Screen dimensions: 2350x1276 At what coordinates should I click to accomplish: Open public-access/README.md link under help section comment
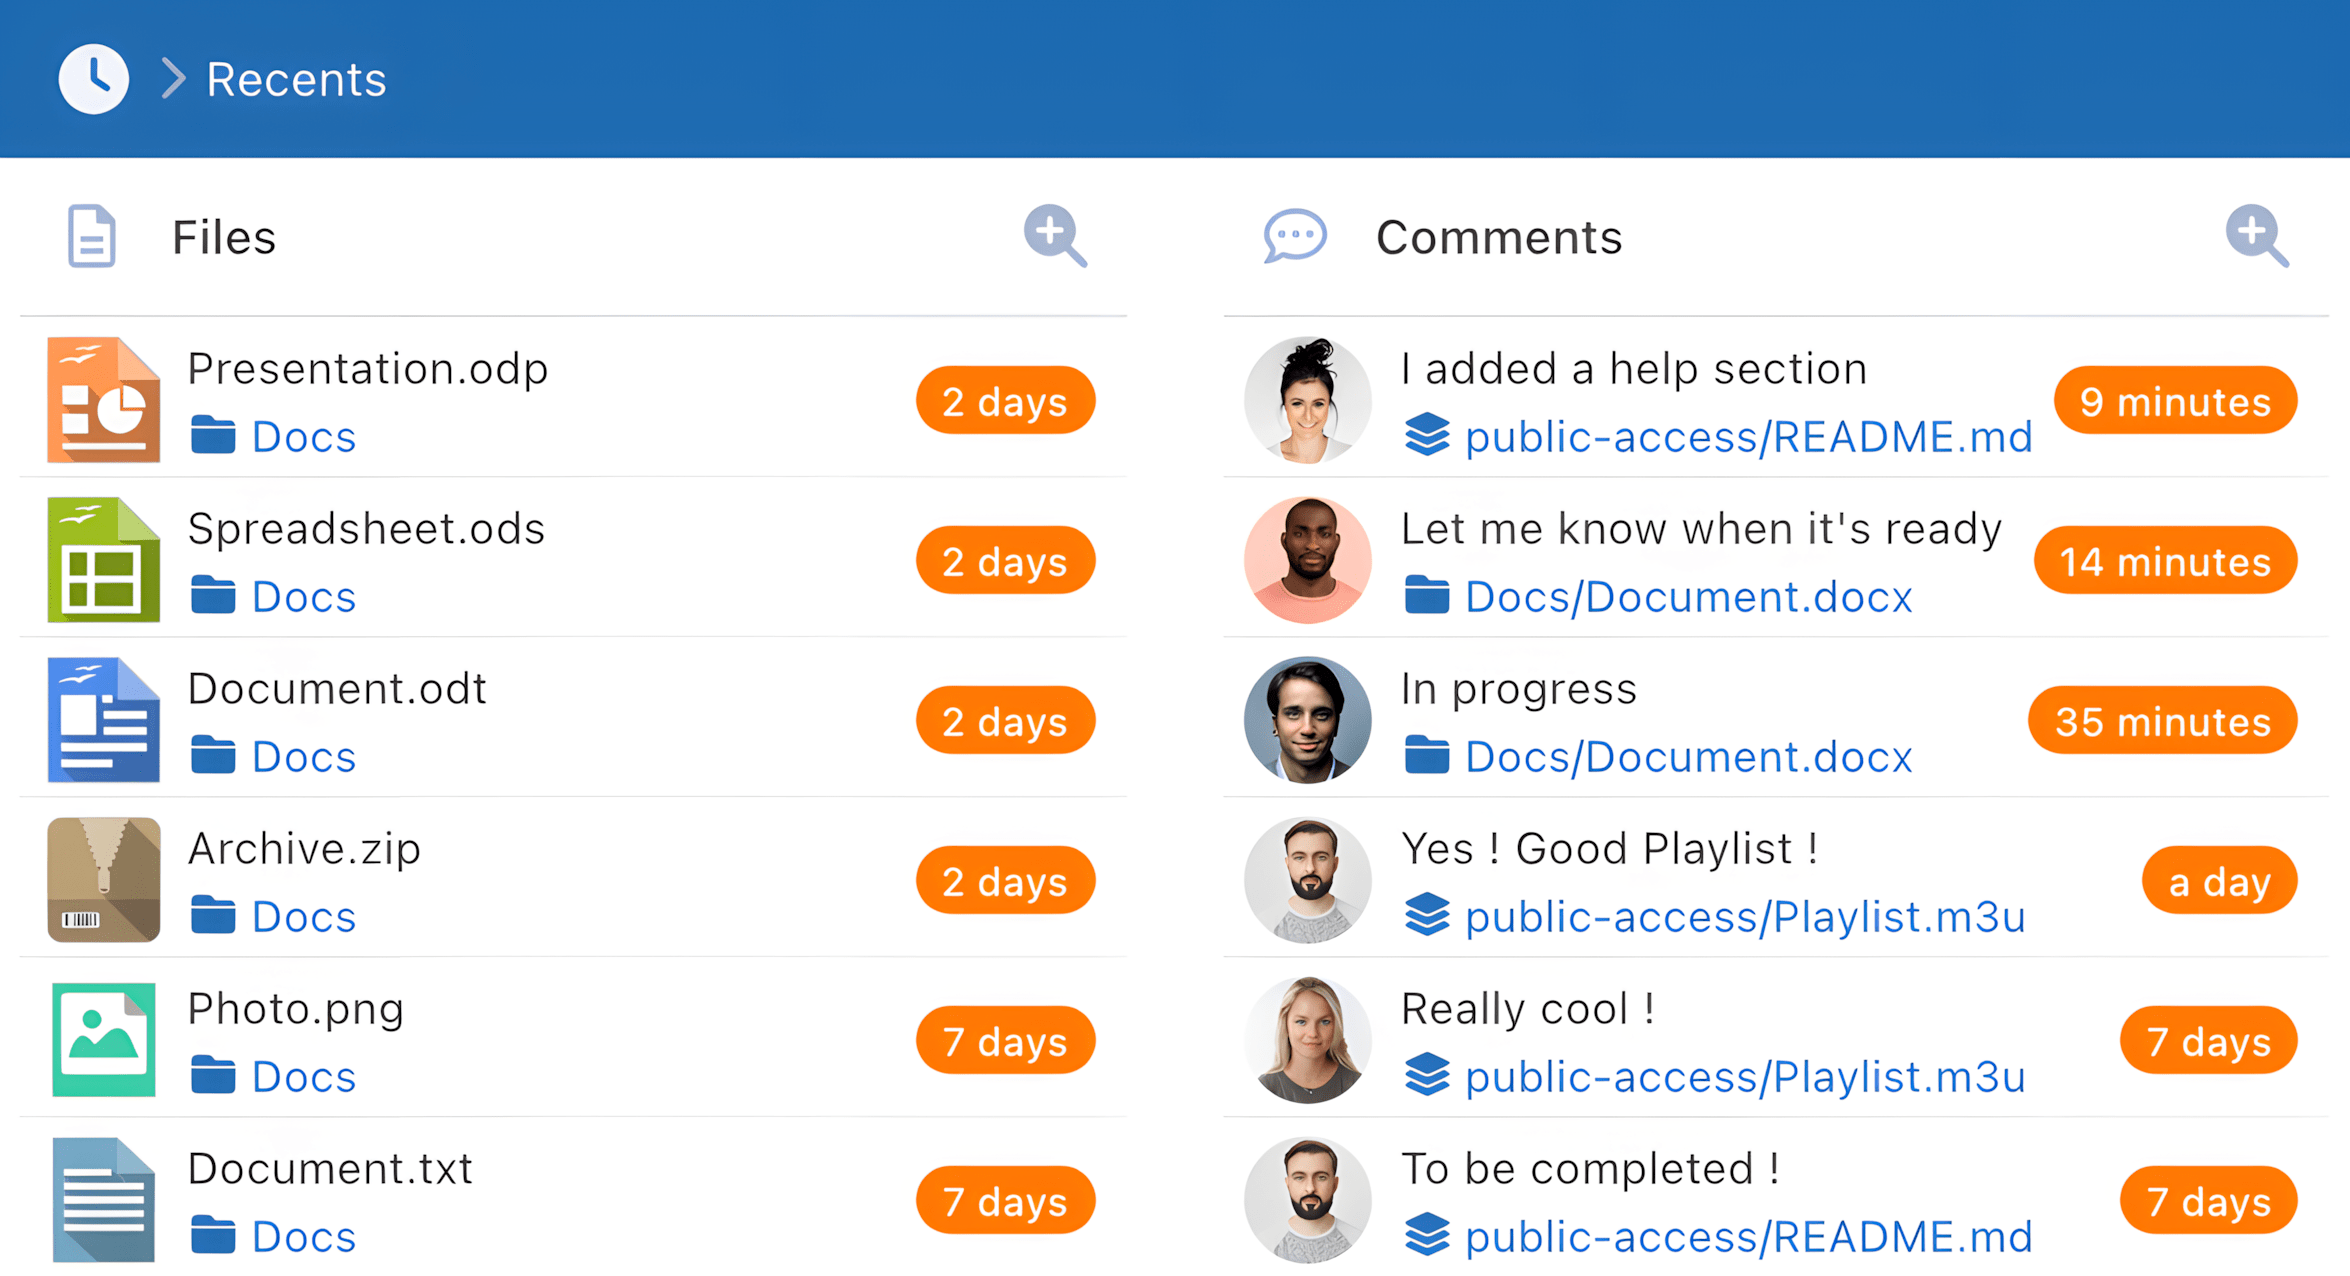pyautogui.click(x=1747, y=437)
